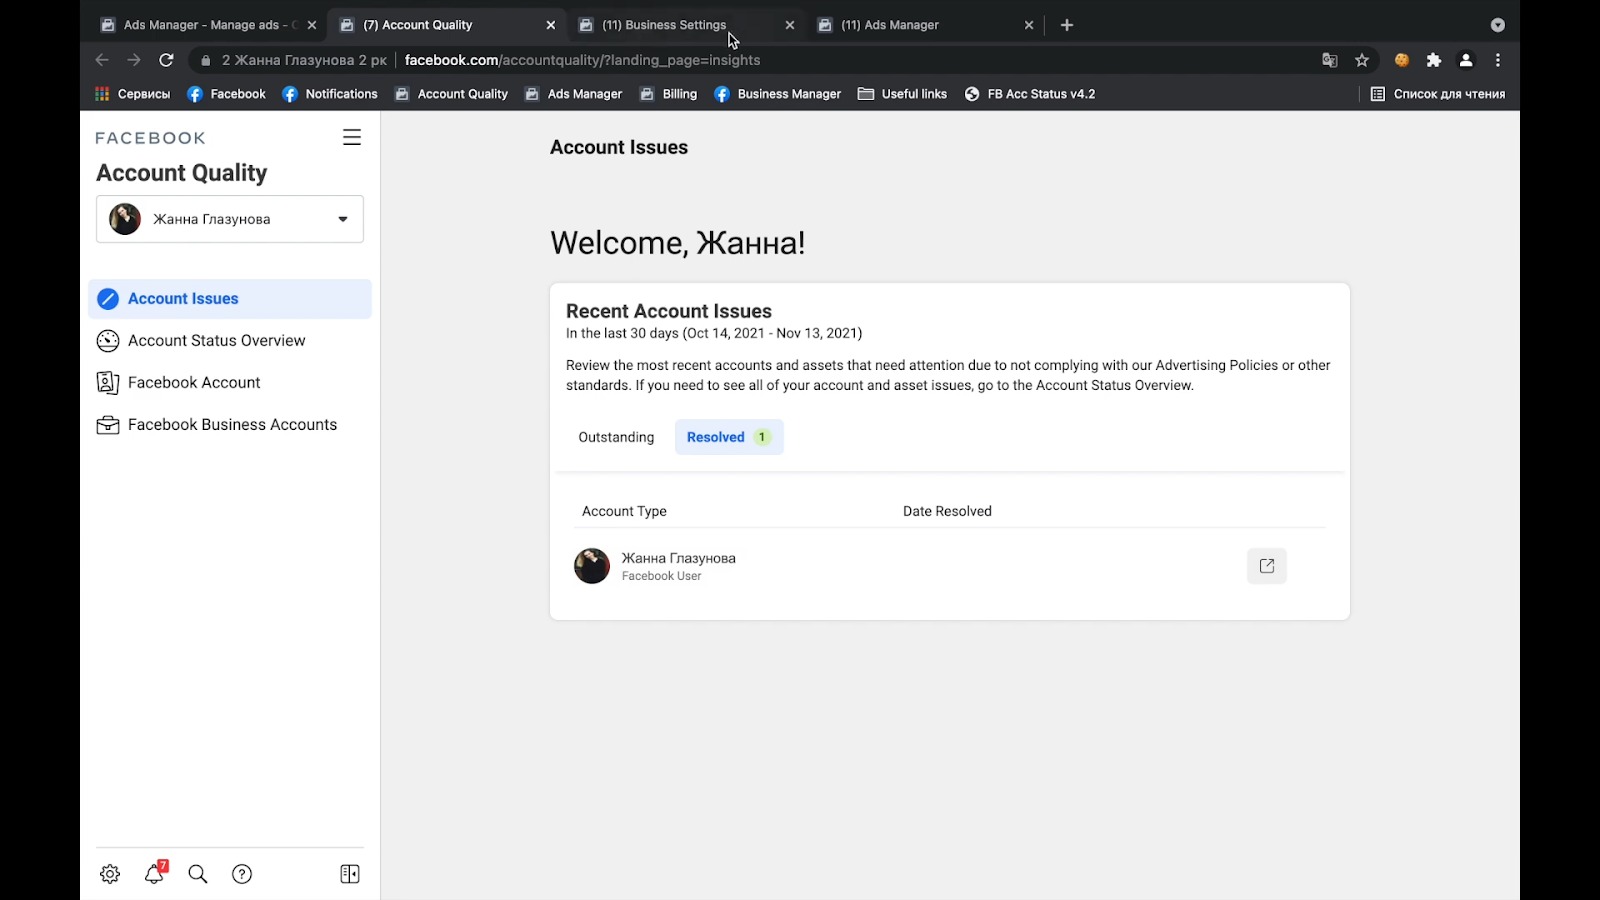Open FB Acc Status v4.2 bookmark

(1030, 94)
